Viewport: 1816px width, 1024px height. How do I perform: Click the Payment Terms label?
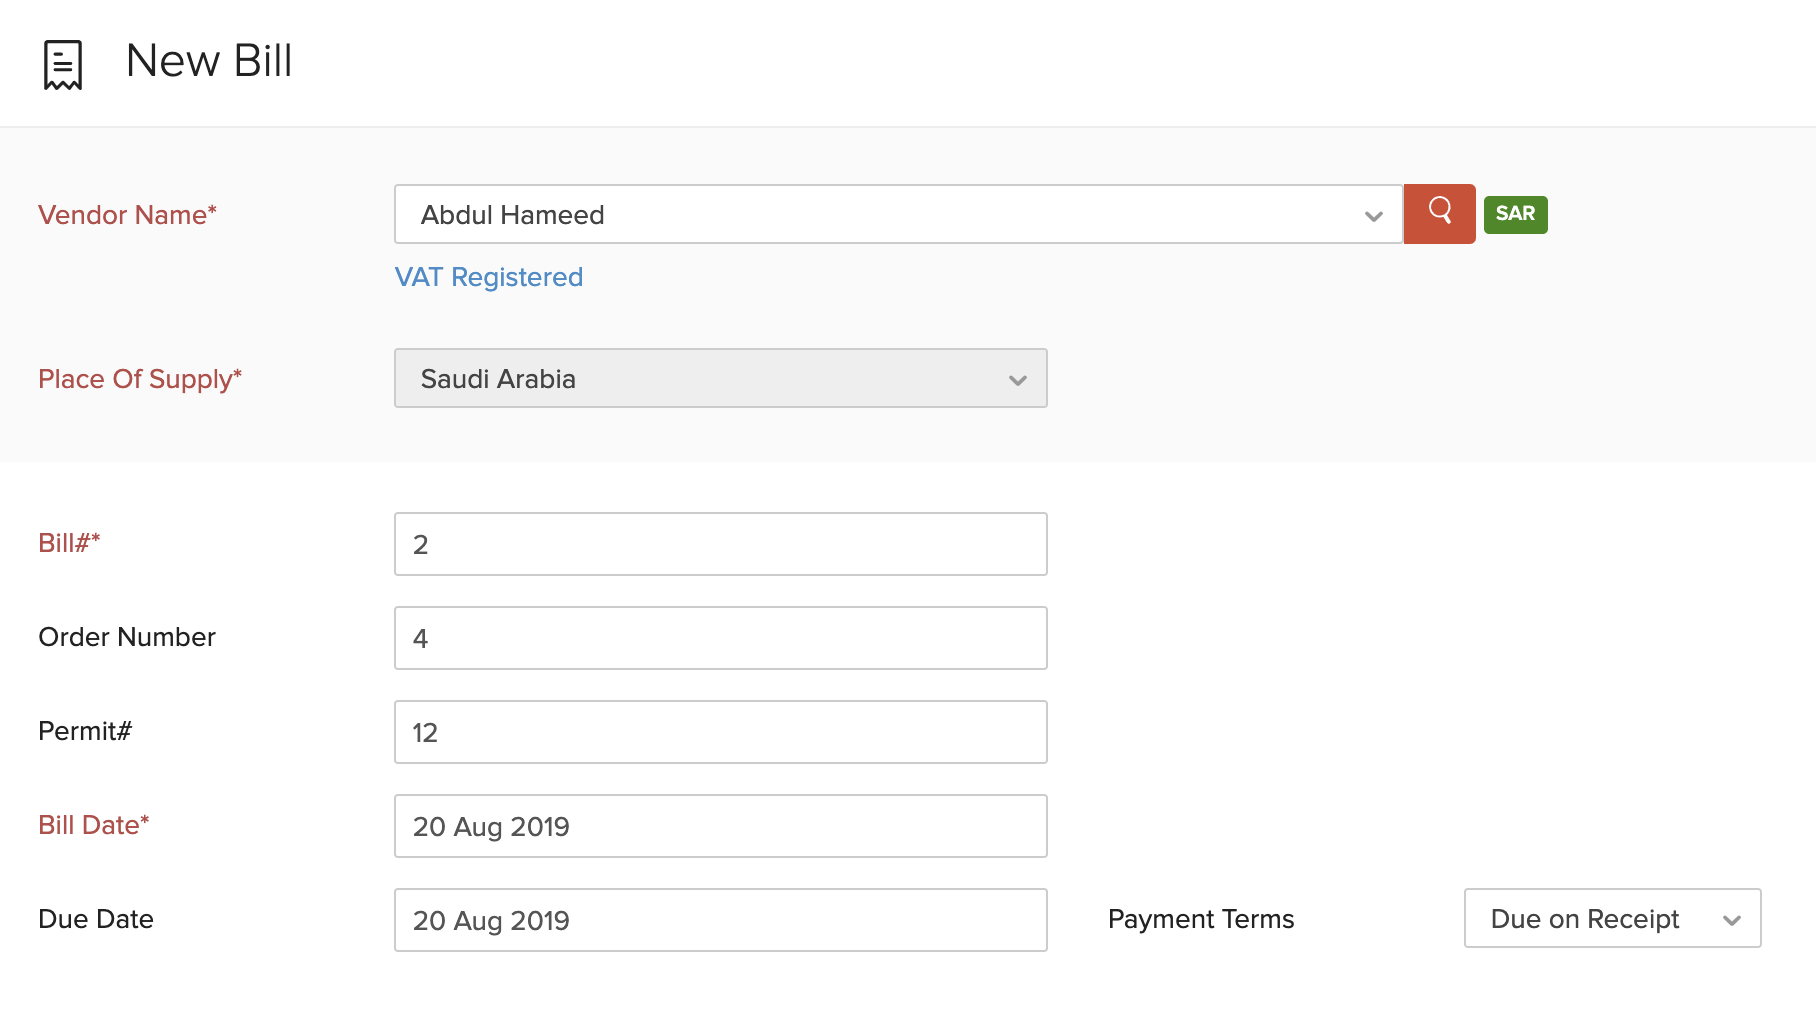(x=1201, y=919)
